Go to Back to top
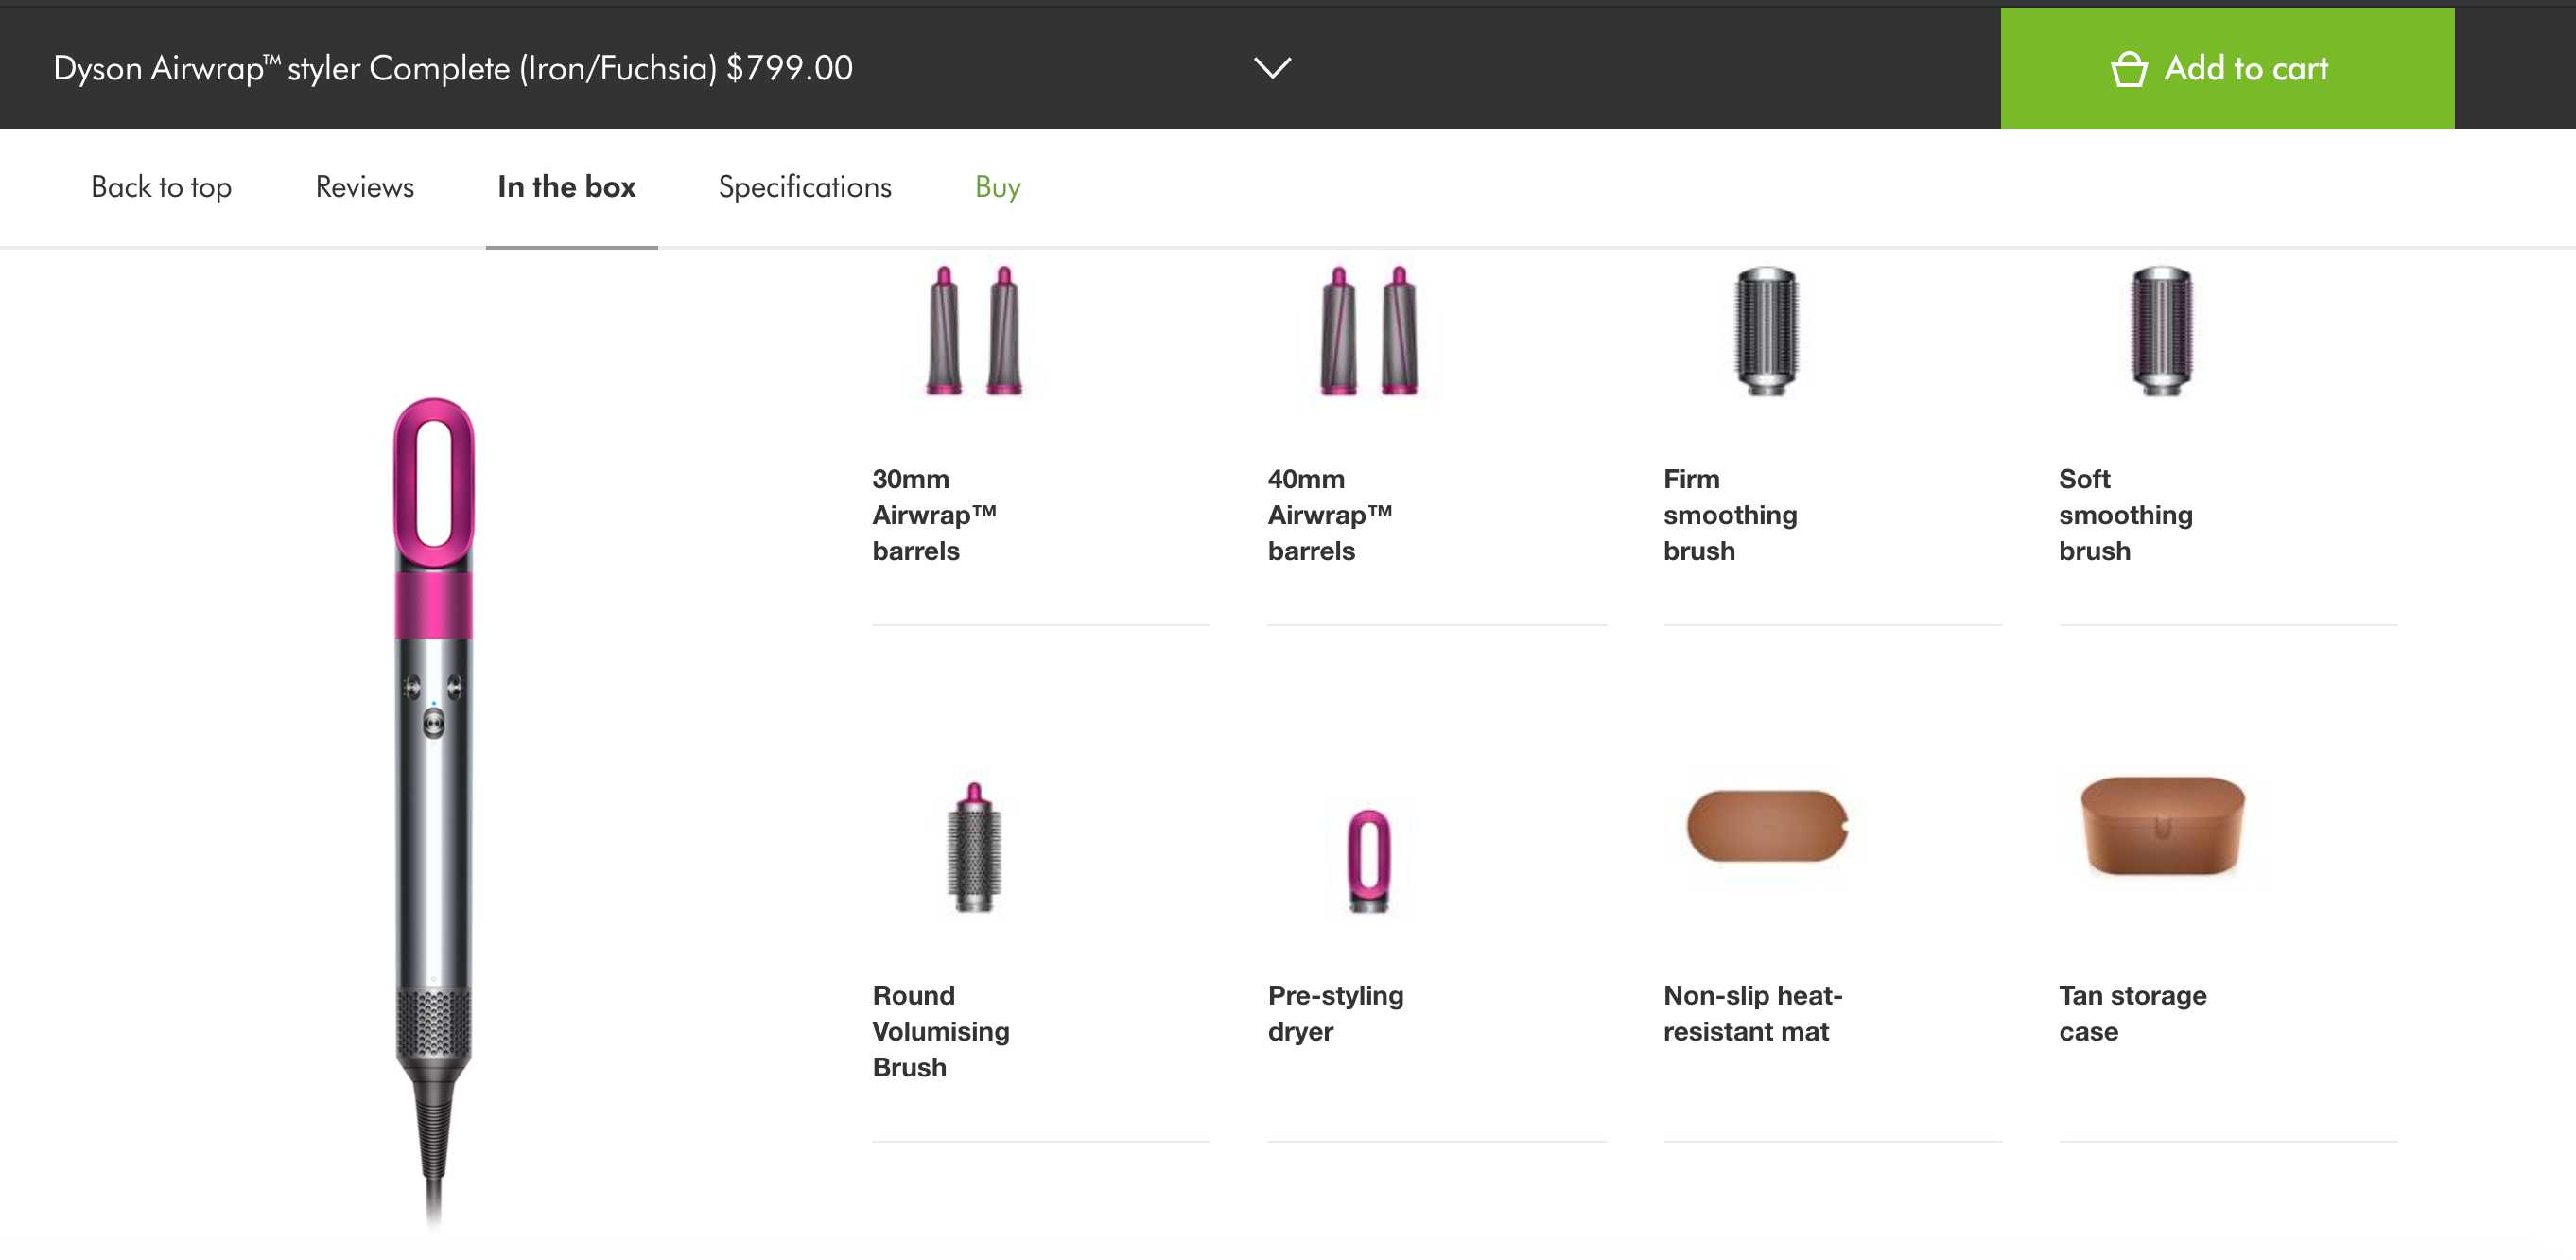 tap(161, 187)
